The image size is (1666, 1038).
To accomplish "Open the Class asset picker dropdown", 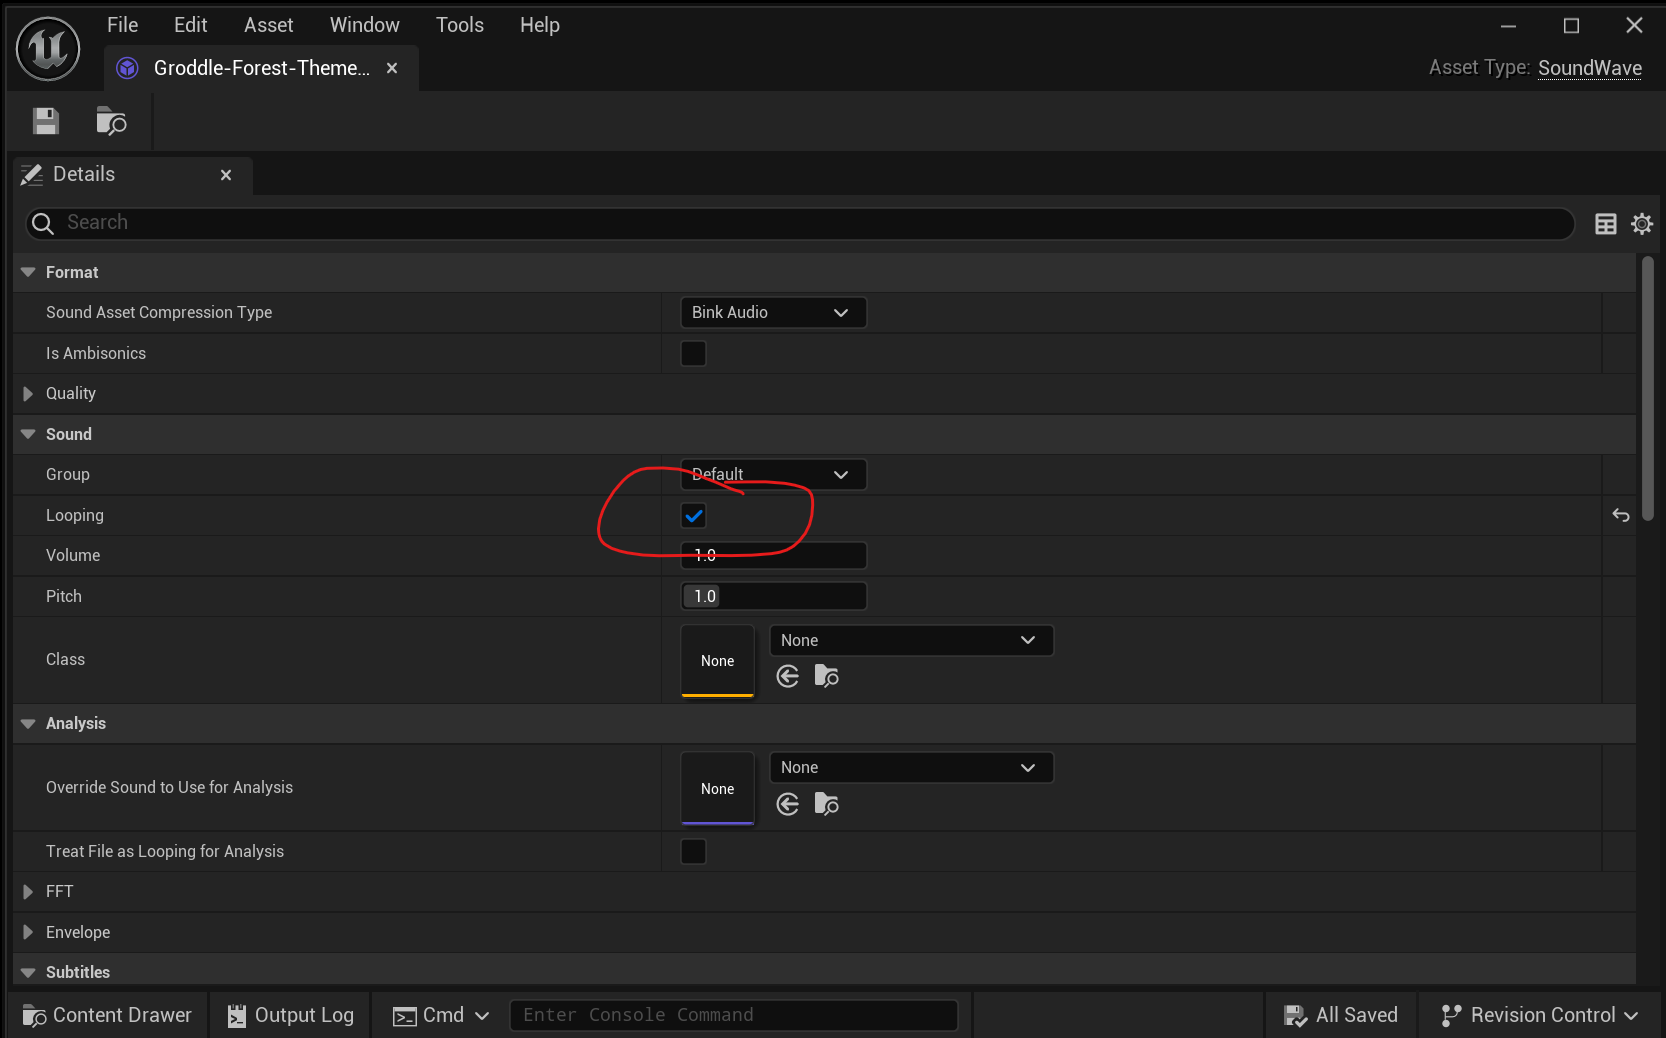I will tap(911, 640).
